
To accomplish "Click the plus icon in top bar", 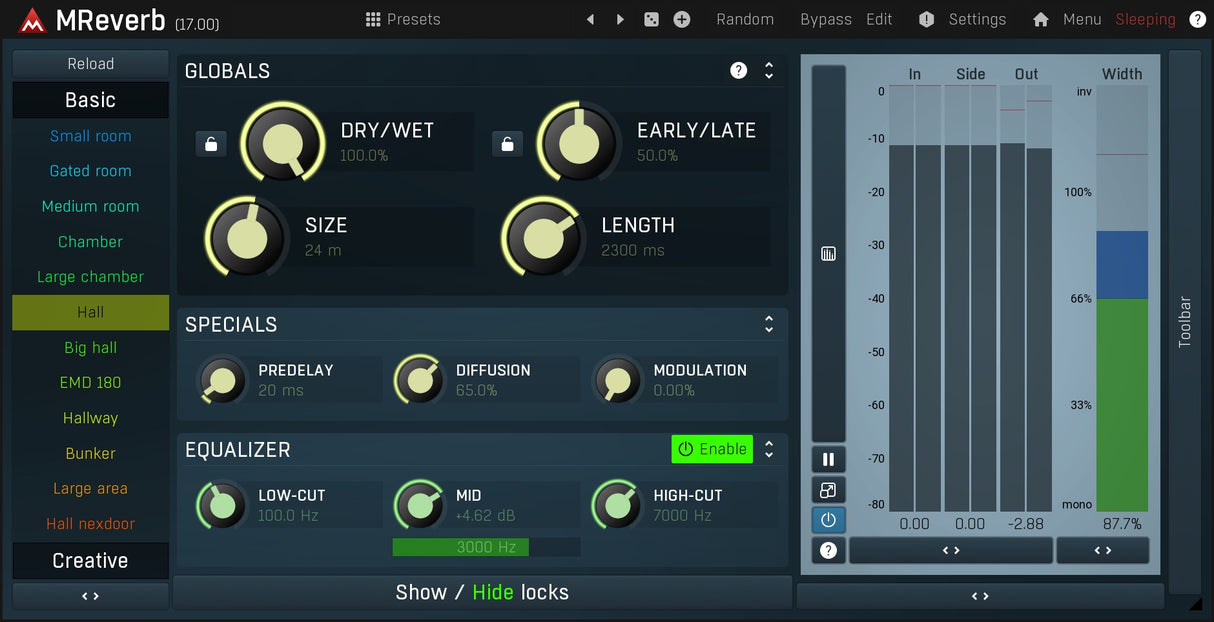I will coord(682,19).
